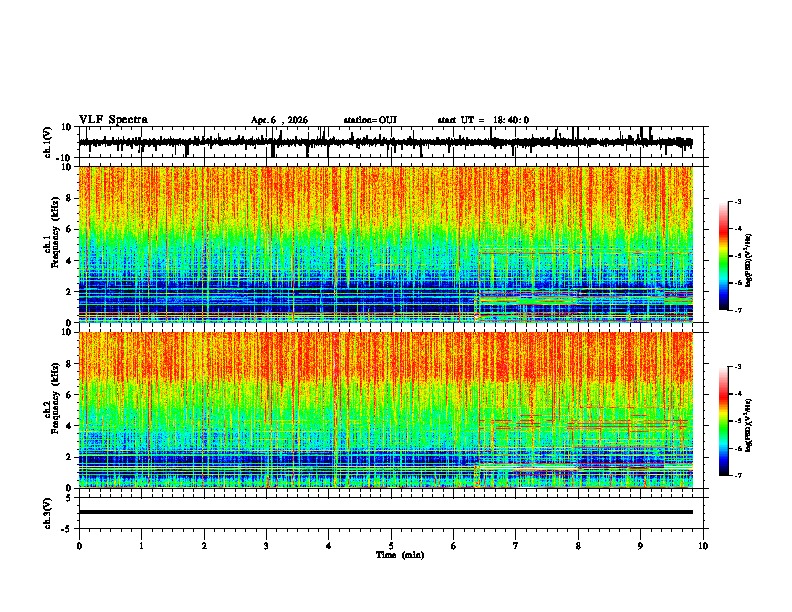This screenshot has width=792, height=612.
Task: Click the 'Time (min)' axis label
Action: 400,555
